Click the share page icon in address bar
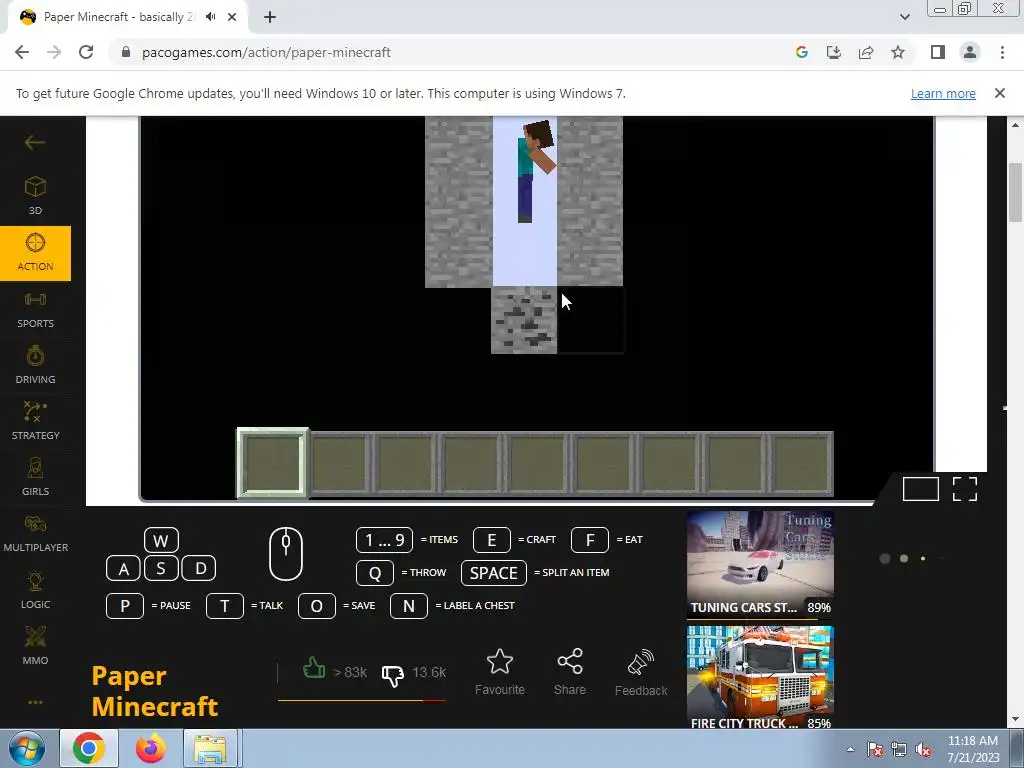 pyautogui.click(x=866, y=52)
